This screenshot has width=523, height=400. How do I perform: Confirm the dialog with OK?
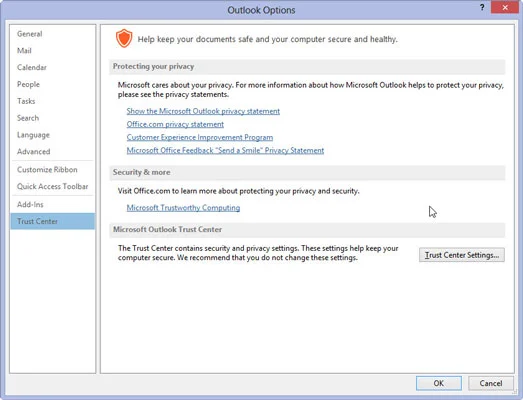tap(439, 383)
